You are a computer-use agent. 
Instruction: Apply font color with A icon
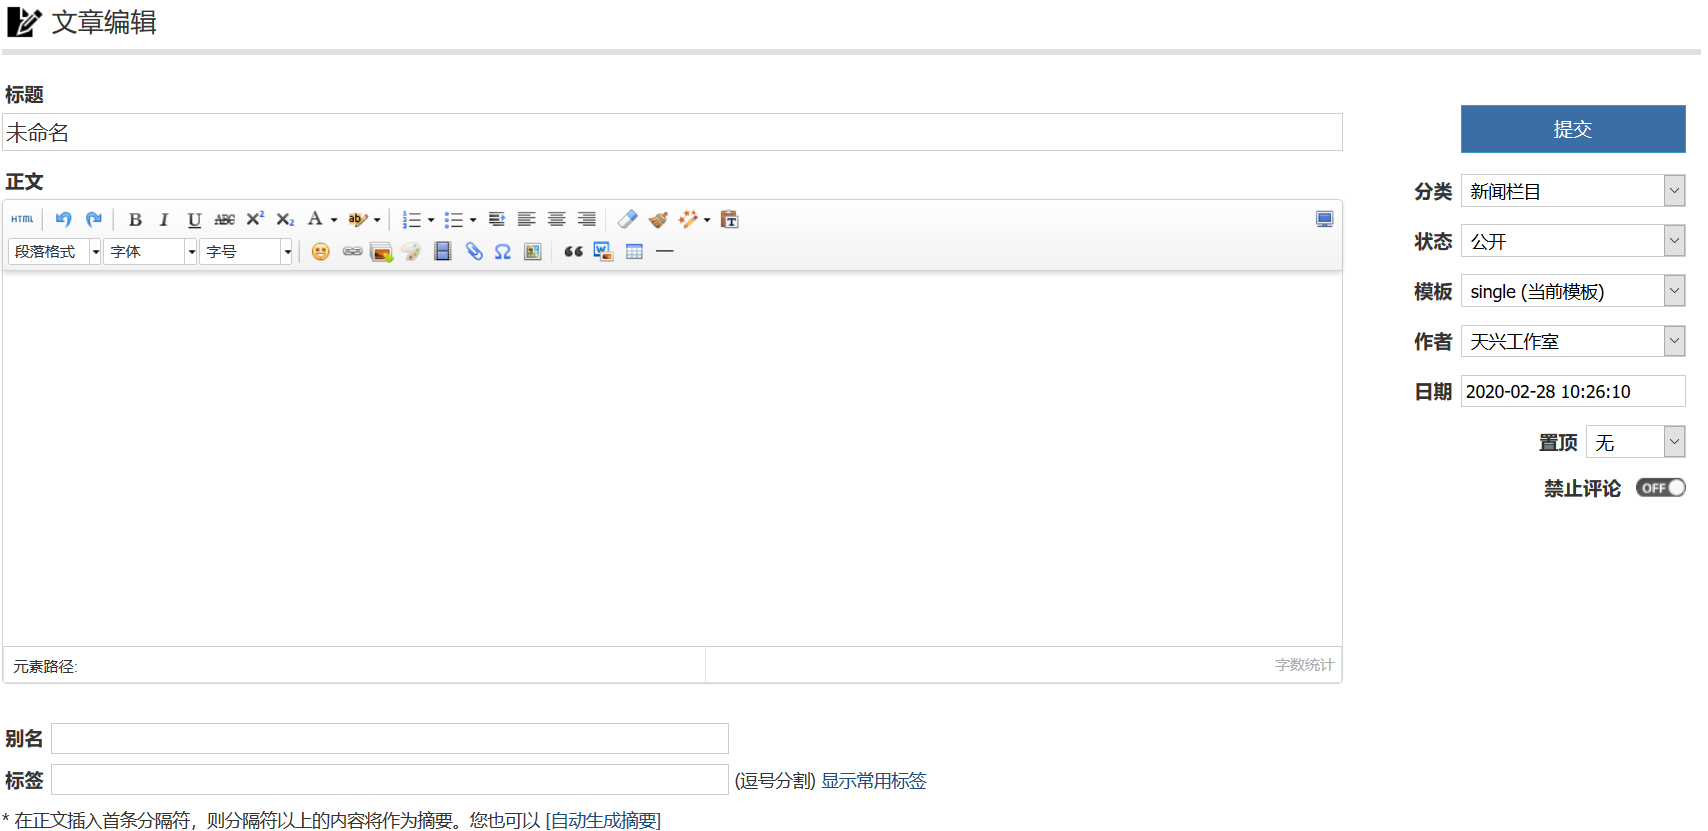coord(315,219)
